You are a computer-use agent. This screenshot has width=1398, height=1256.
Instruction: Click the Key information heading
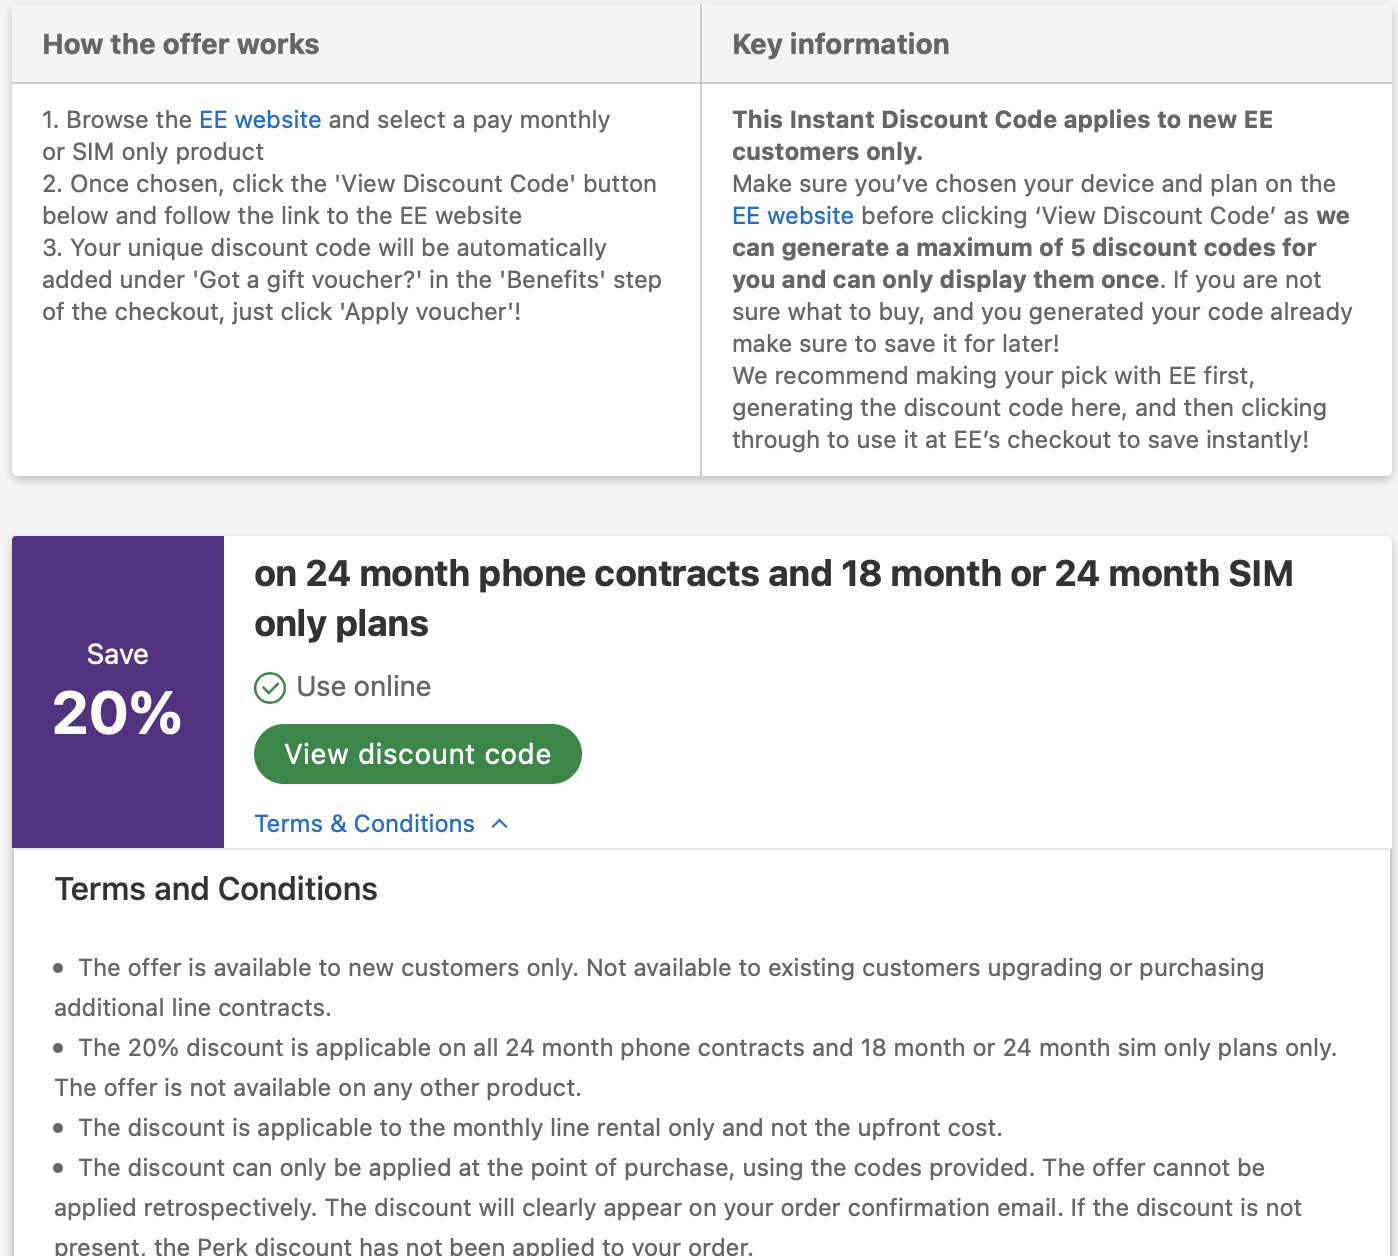pyautogui.click(x=840, y=44)
